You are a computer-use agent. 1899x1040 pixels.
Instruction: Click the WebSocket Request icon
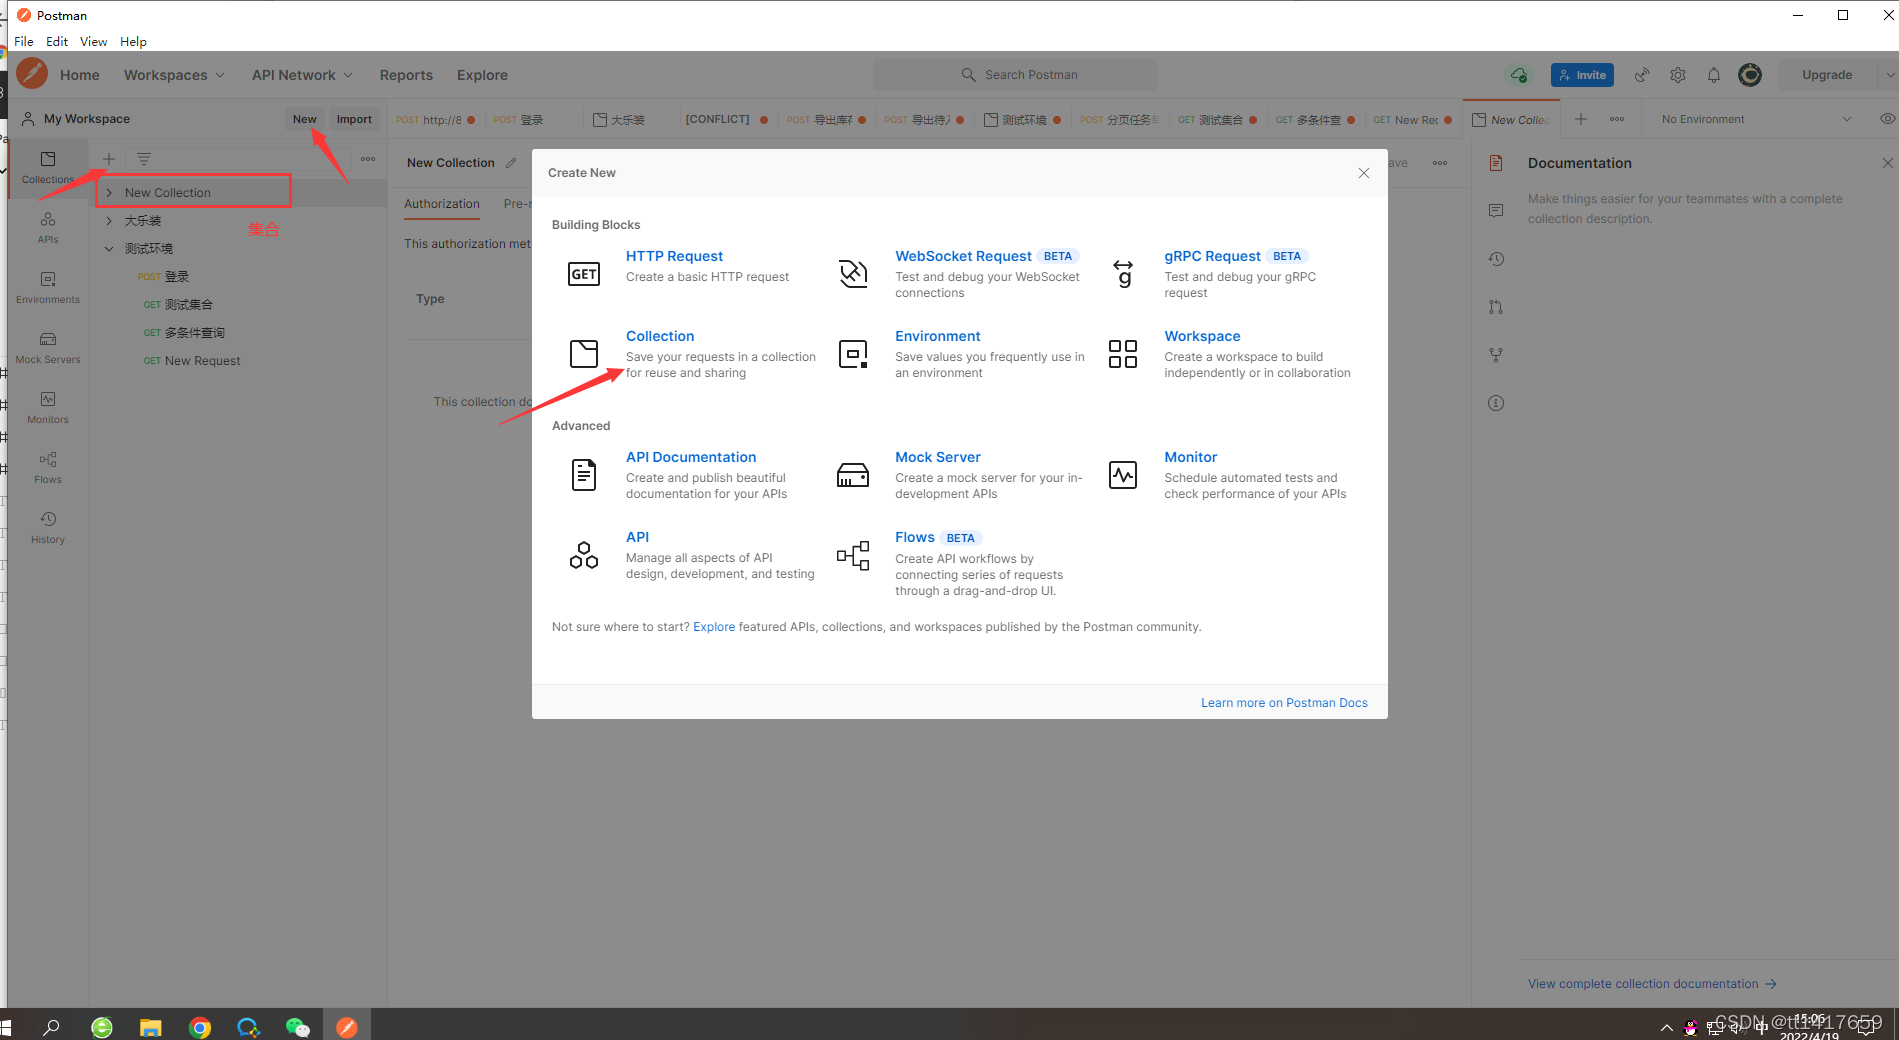click(x=853, y=274)
